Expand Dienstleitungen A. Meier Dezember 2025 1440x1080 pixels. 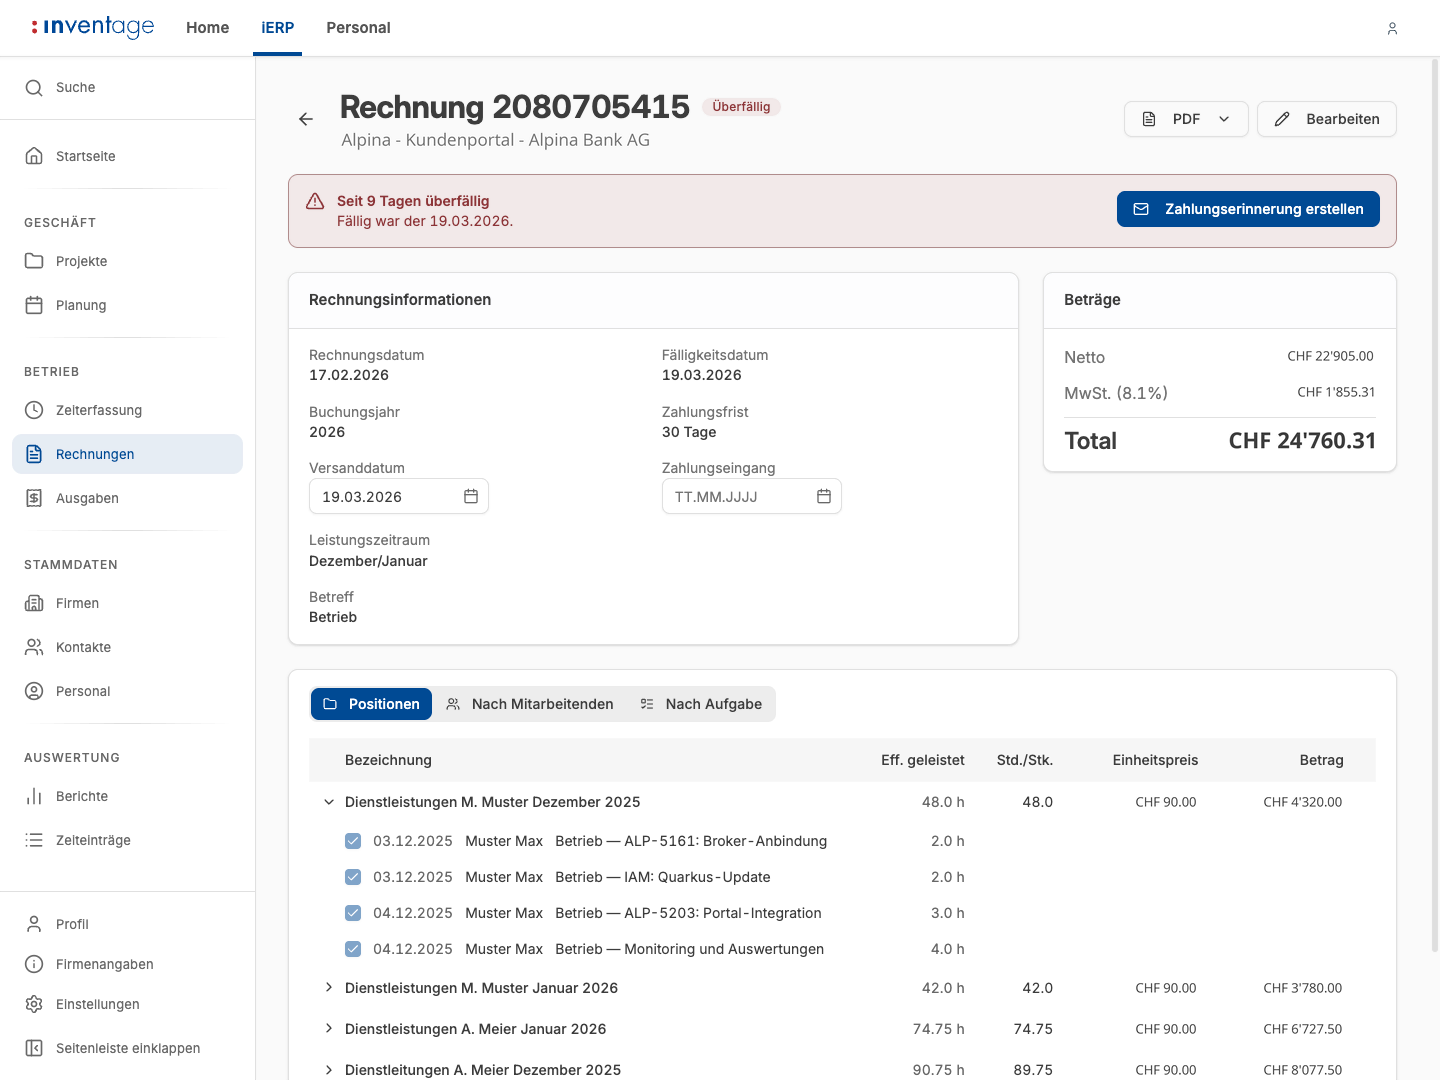coord(328,1070)
